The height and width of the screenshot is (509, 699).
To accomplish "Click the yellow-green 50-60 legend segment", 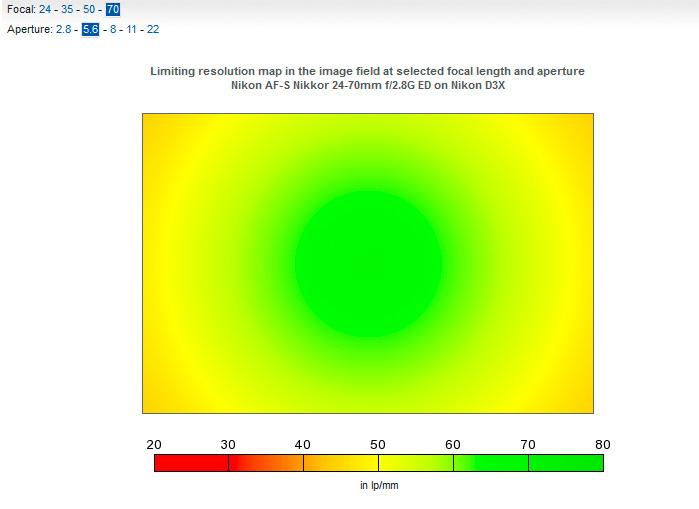I will click(416, 463).
